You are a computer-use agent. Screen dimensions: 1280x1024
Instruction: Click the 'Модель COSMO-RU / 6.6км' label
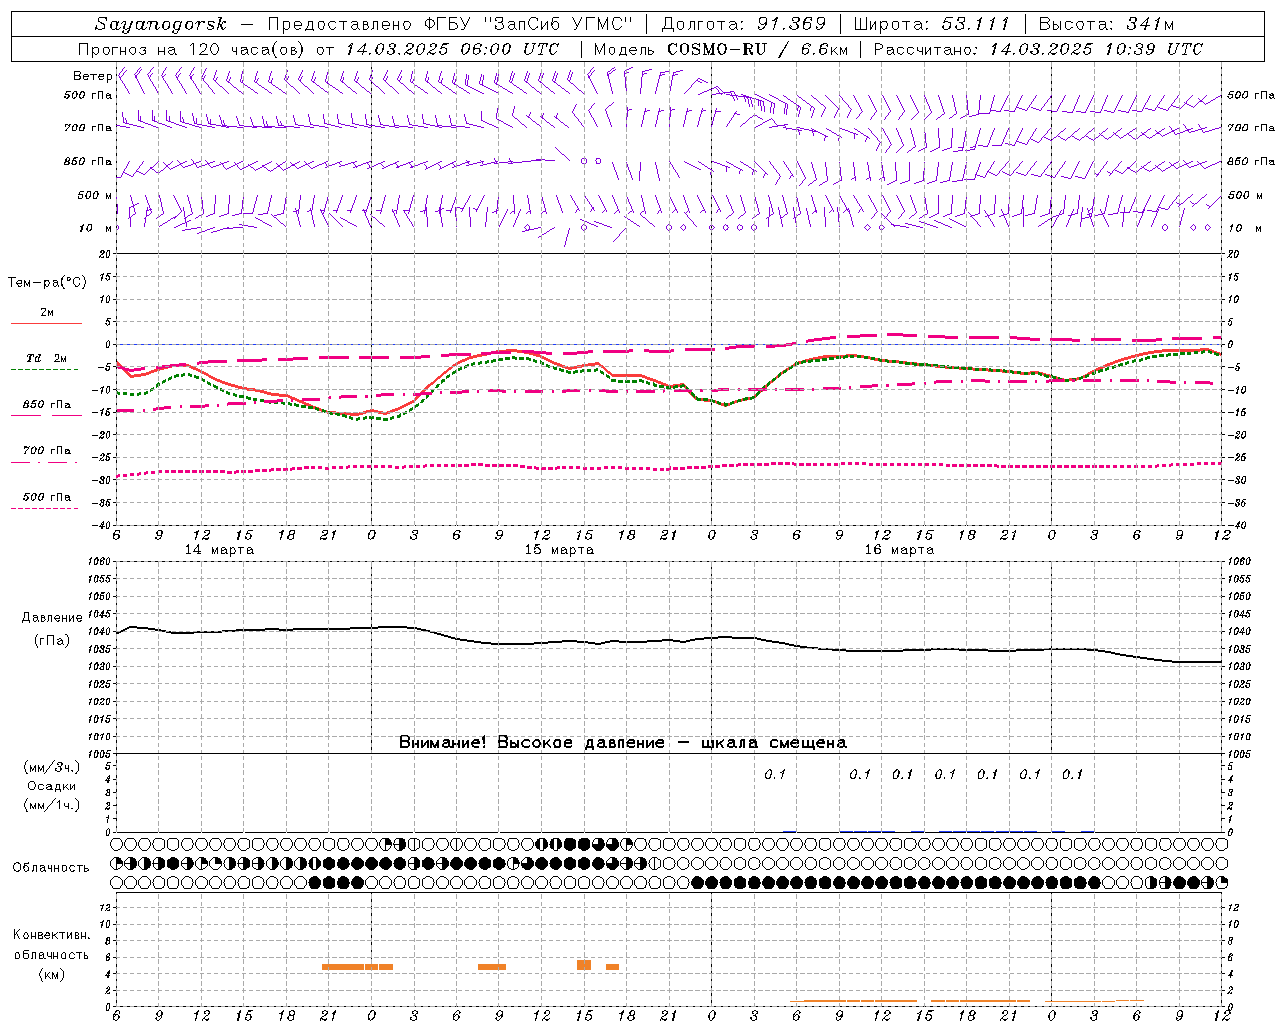click(720, 49)
